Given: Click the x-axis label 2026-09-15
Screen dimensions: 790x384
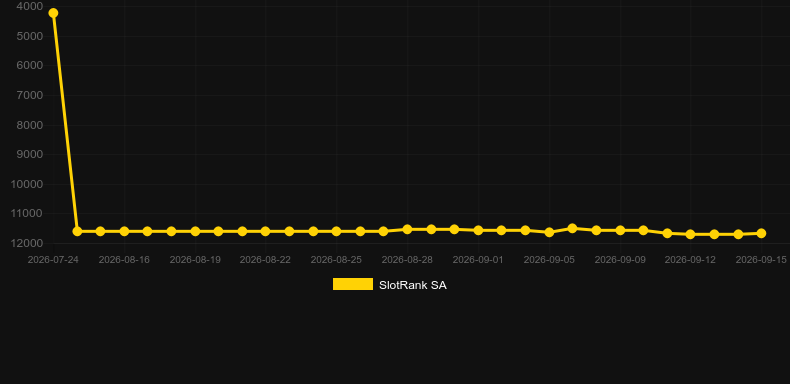Looking at the screenshot, I should pyautogui.click(x=761, y=260).
